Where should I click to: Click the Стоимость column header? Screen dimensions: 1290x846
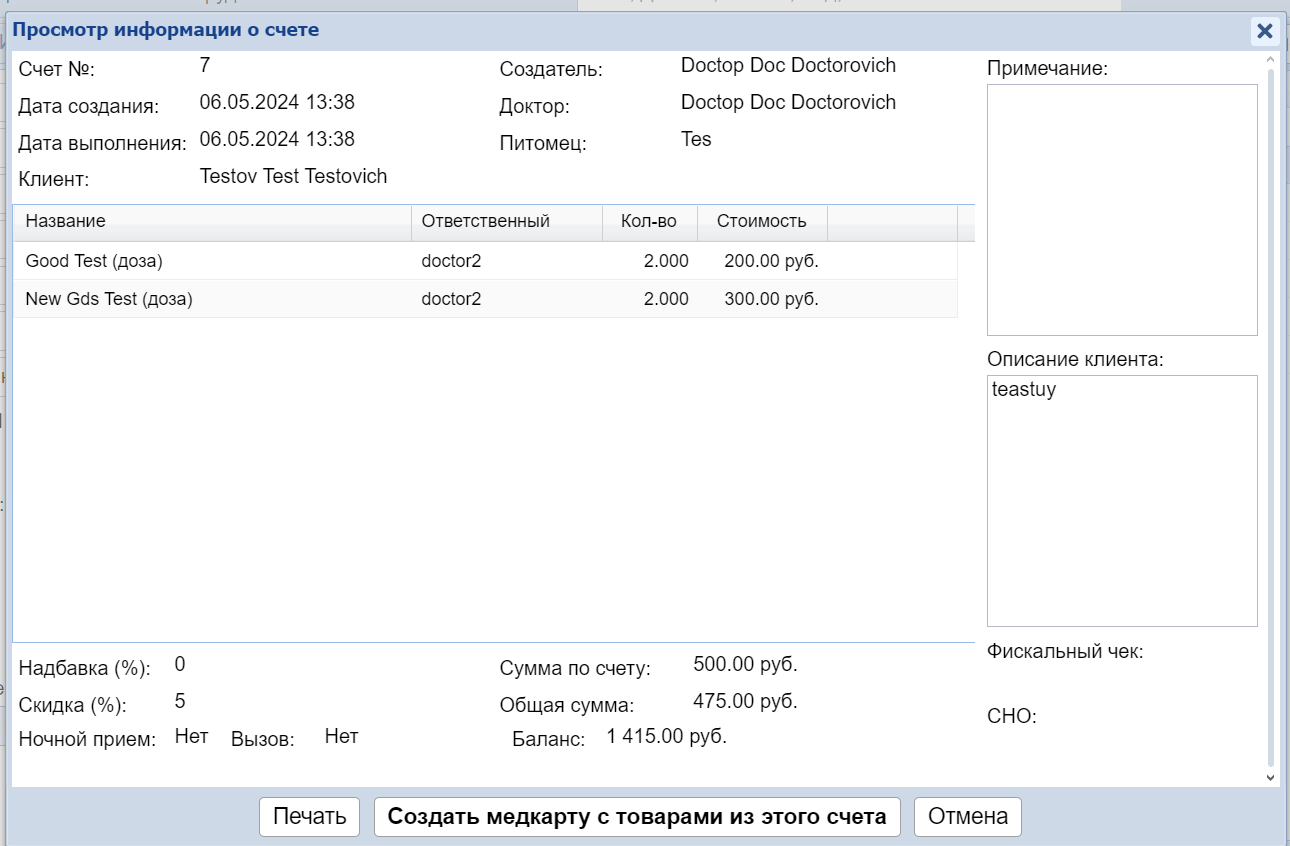click(761, 222)
